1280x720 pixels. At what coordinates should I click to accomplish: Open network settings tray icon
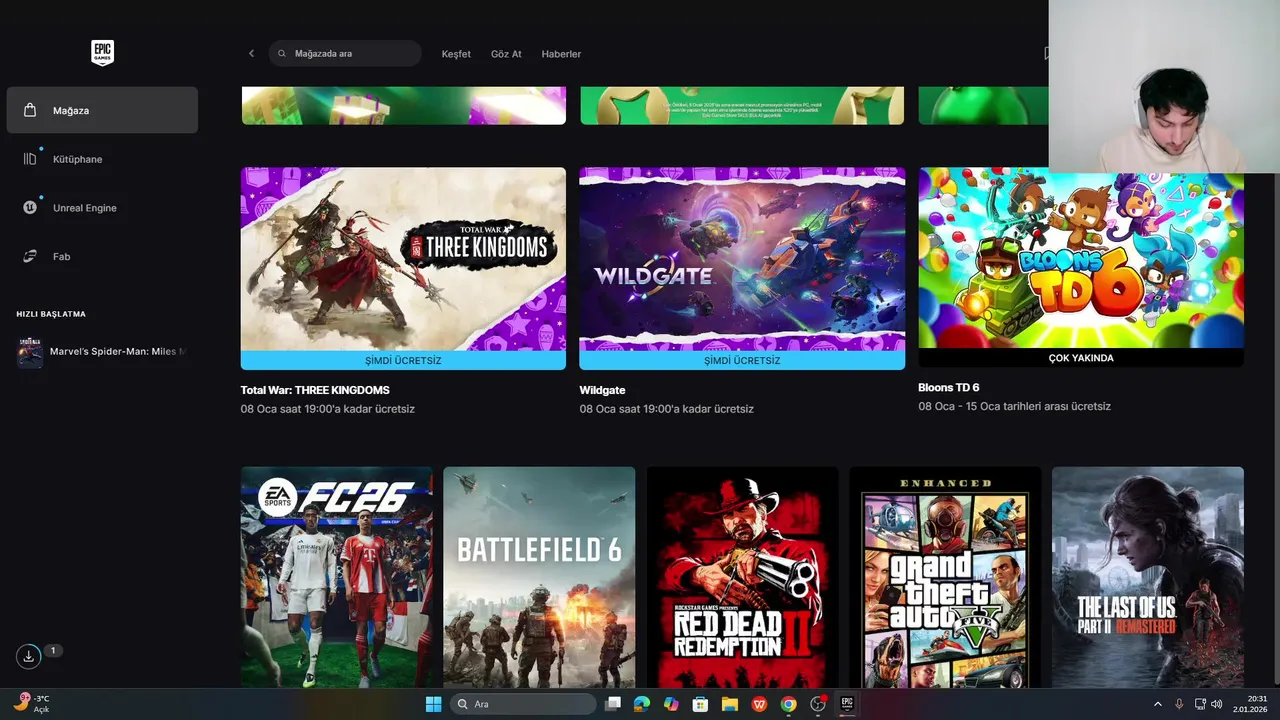[x=1200, y=704]
